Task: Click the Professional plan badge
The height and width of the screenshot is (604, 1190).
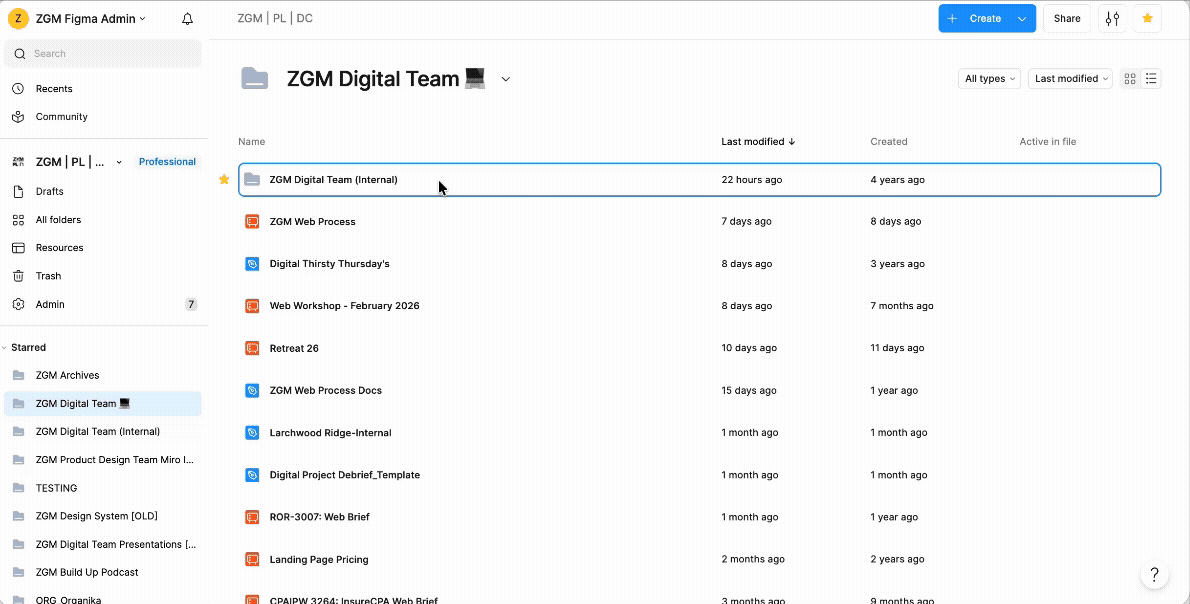Action: [167, 162]
